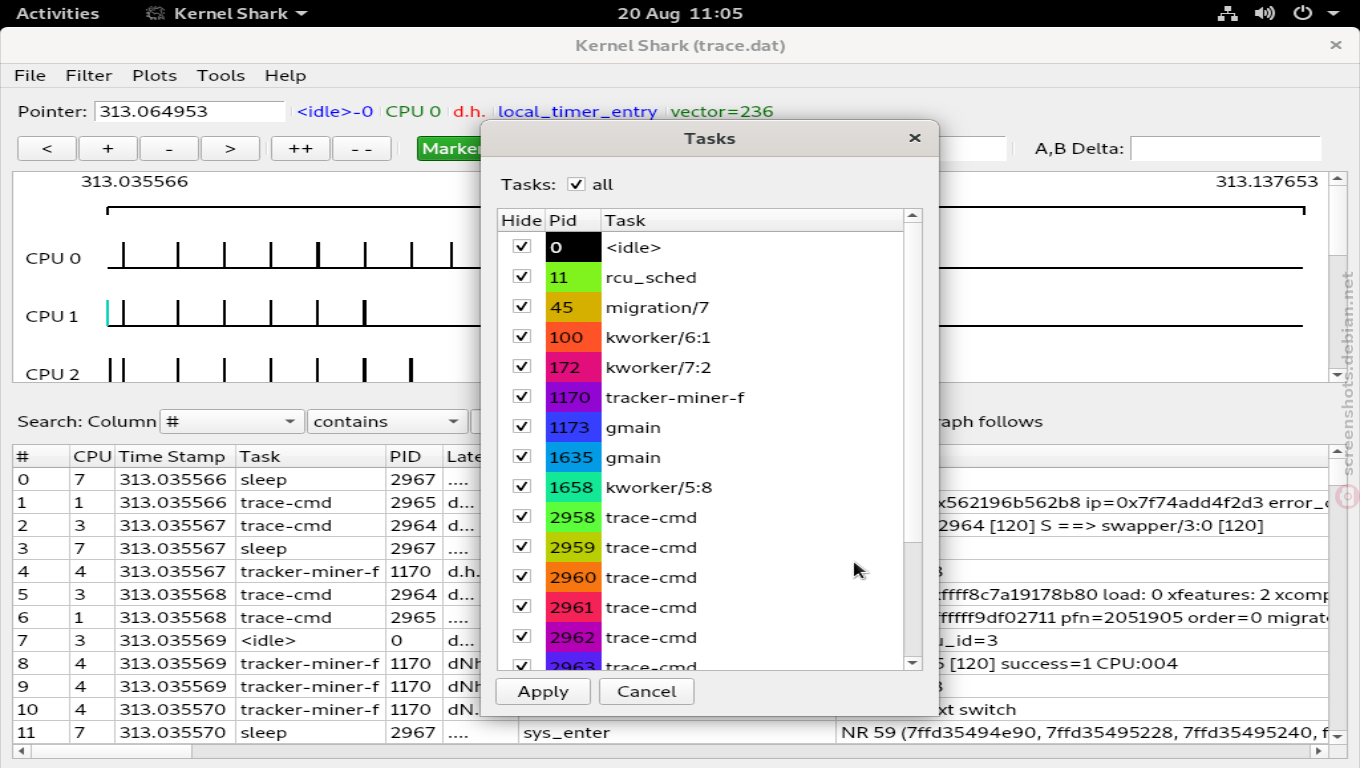Click the zoom in '+' button

[x=108, y=148]
